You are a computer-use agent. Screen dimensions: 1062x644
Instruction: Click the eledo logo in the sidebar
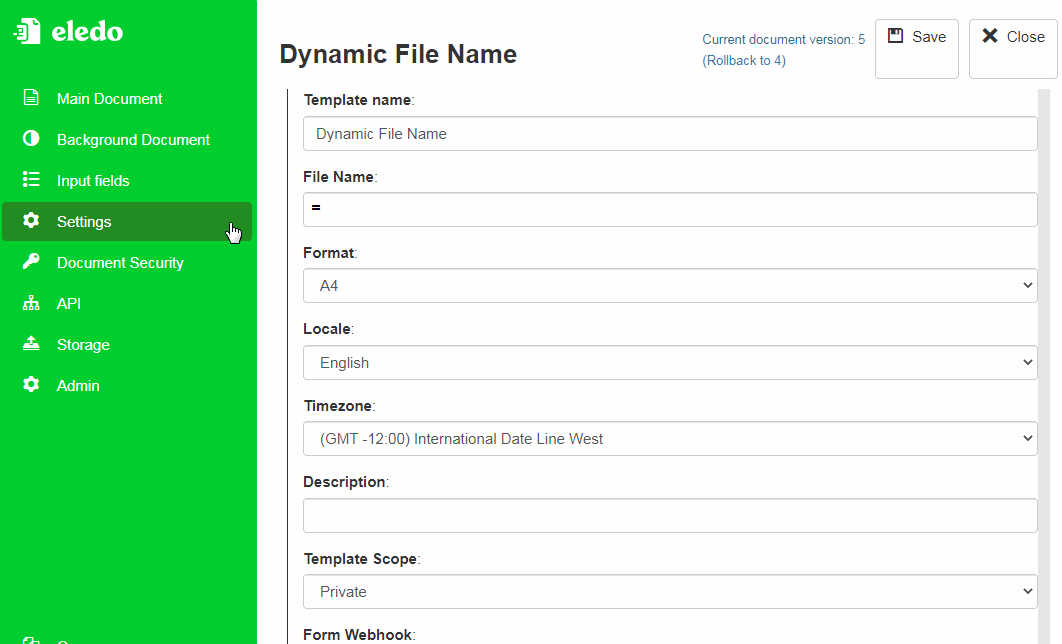pyautogui.click(x=70, y=31)
